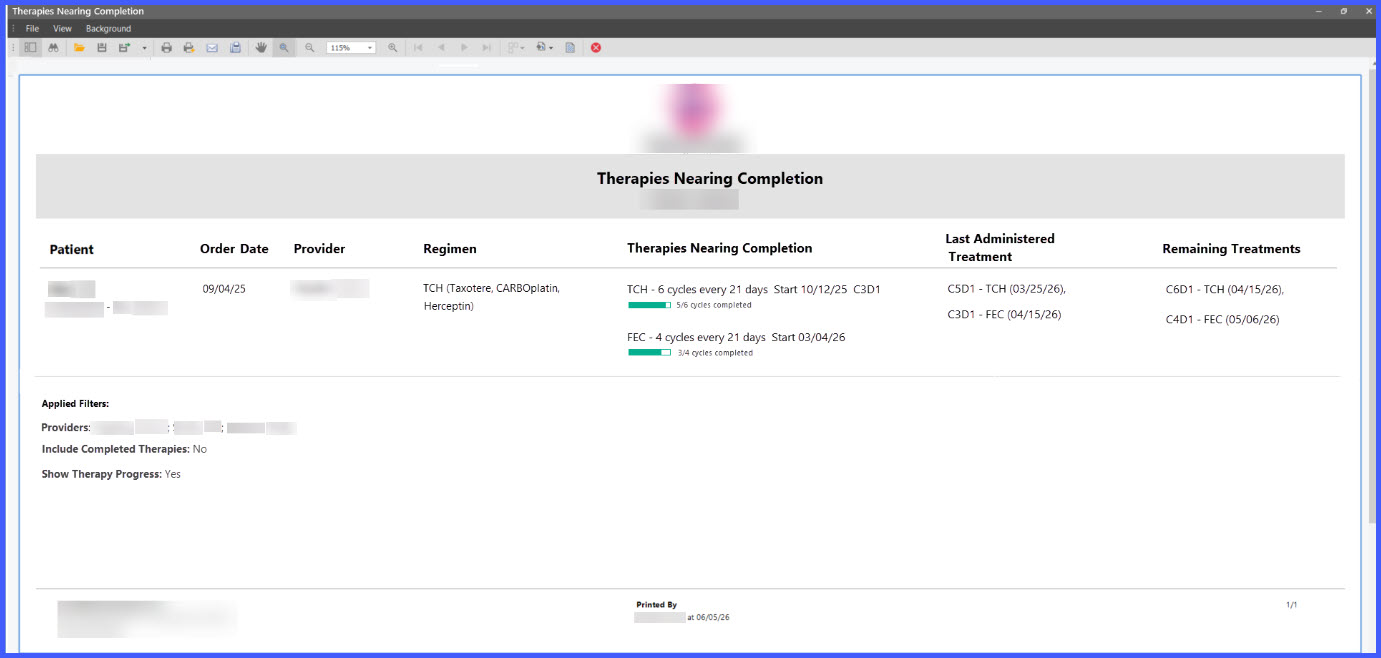Select the magnifier tool
The image size is (1381, 658).
[x=284, y=47]
